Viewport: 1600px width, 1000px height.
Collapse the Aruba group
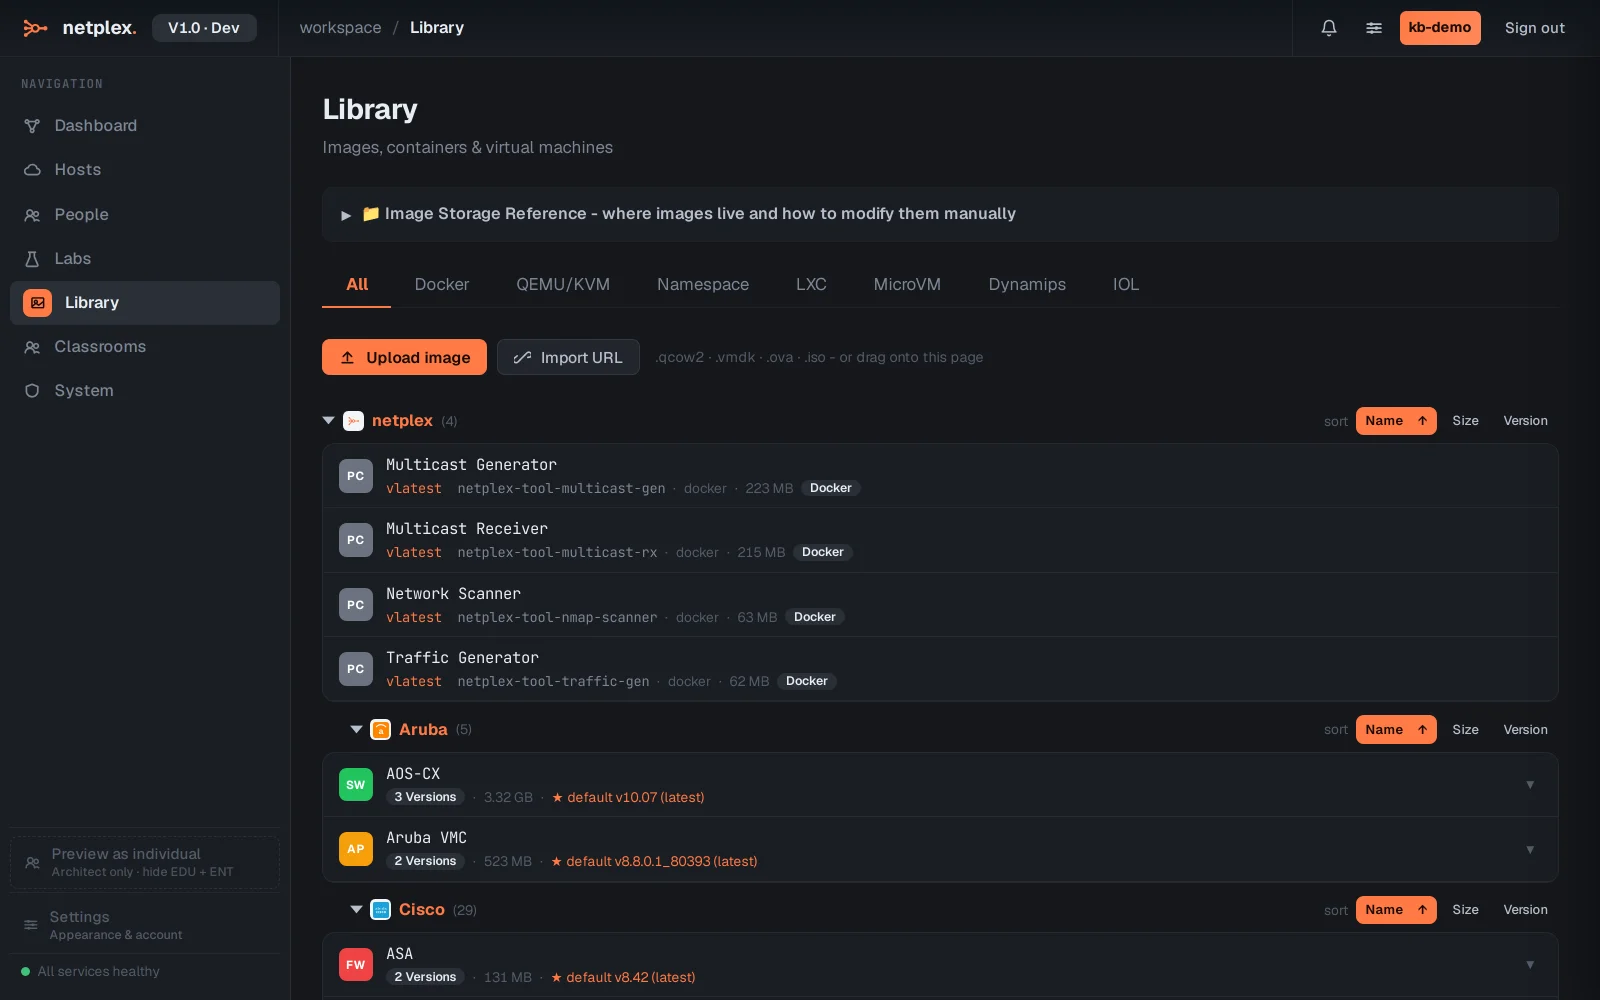(x=356, y=730)
